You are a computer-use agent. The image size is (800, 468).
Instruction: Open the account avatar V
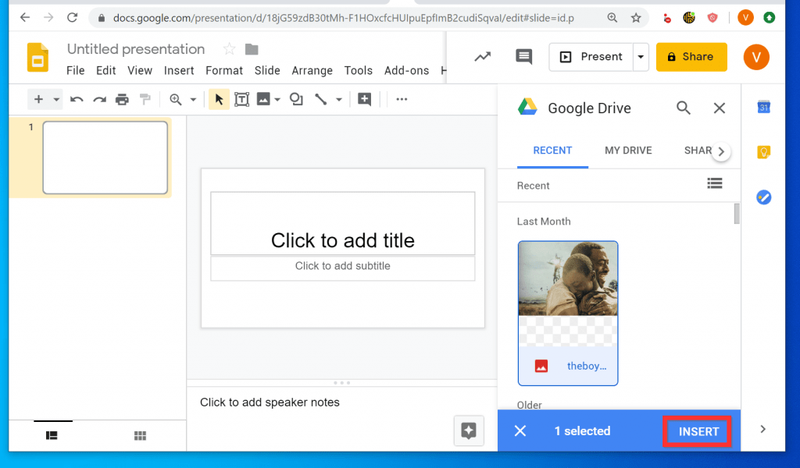click(x=756, y=57)
